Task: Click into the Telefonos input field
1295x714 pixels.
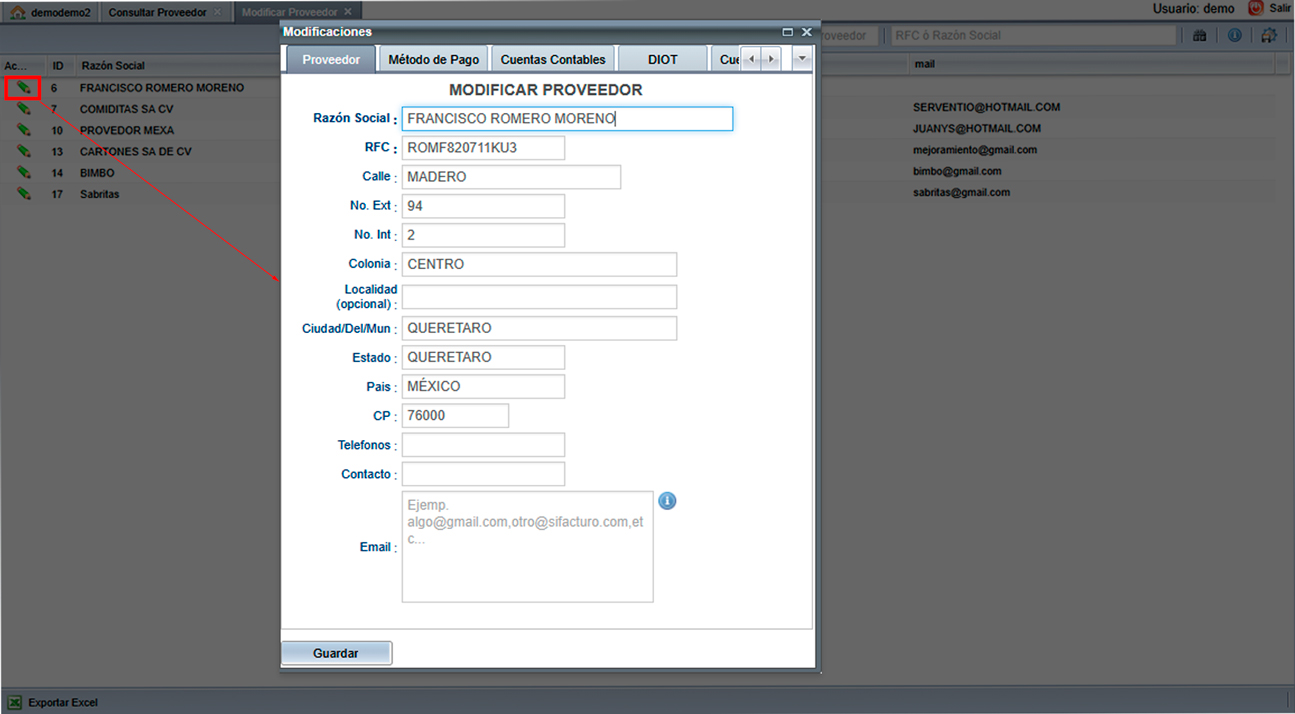Action: tap(483, 445)
